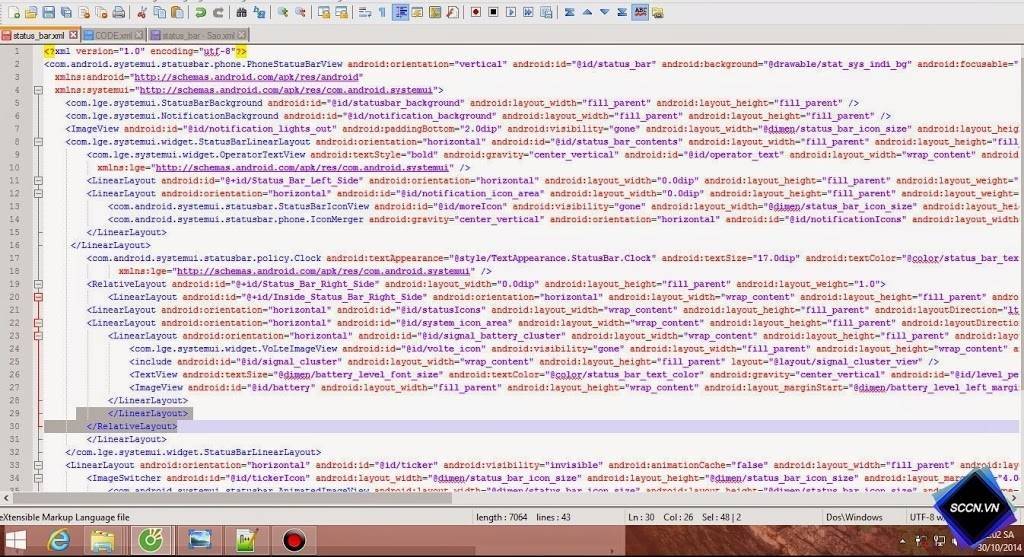
Task: Toggle the highlighted indent guide button
Action: tap(400, 12)
